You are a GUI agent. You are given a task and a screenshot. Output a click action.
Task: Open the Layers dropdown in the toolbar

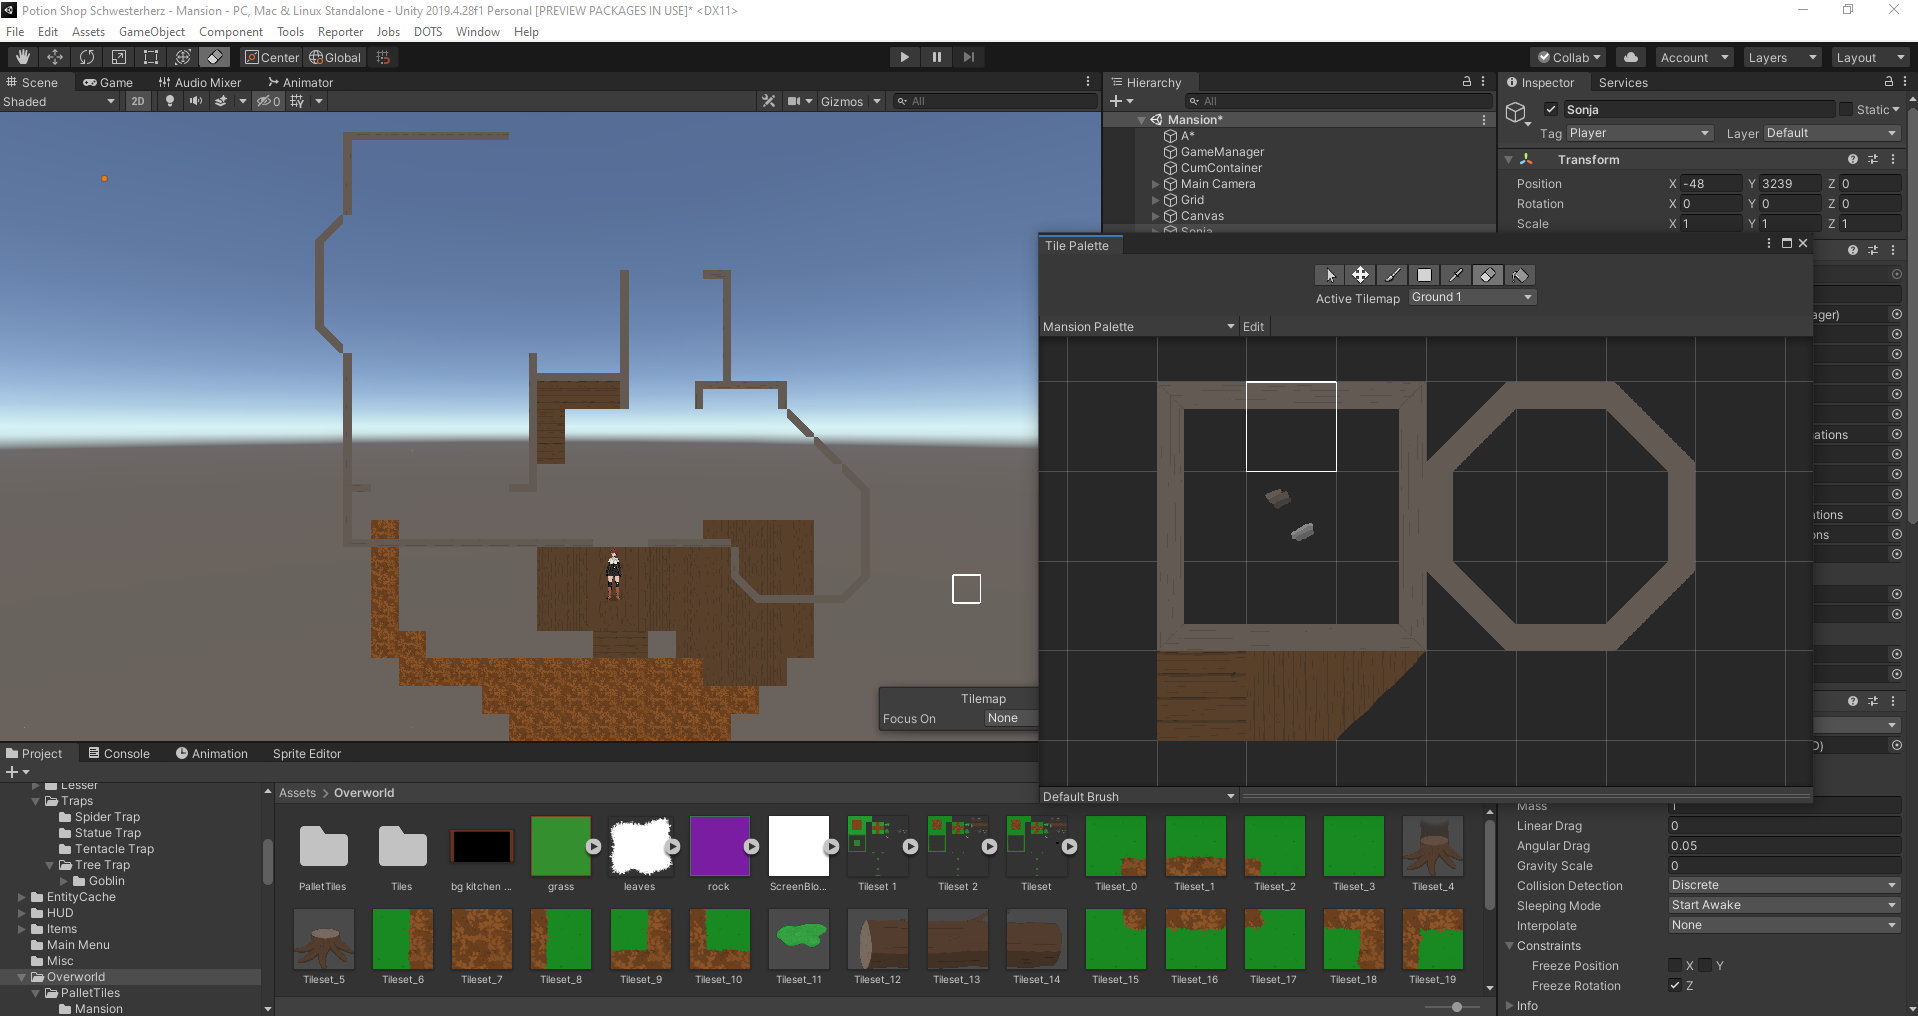tap(1782, 57)
